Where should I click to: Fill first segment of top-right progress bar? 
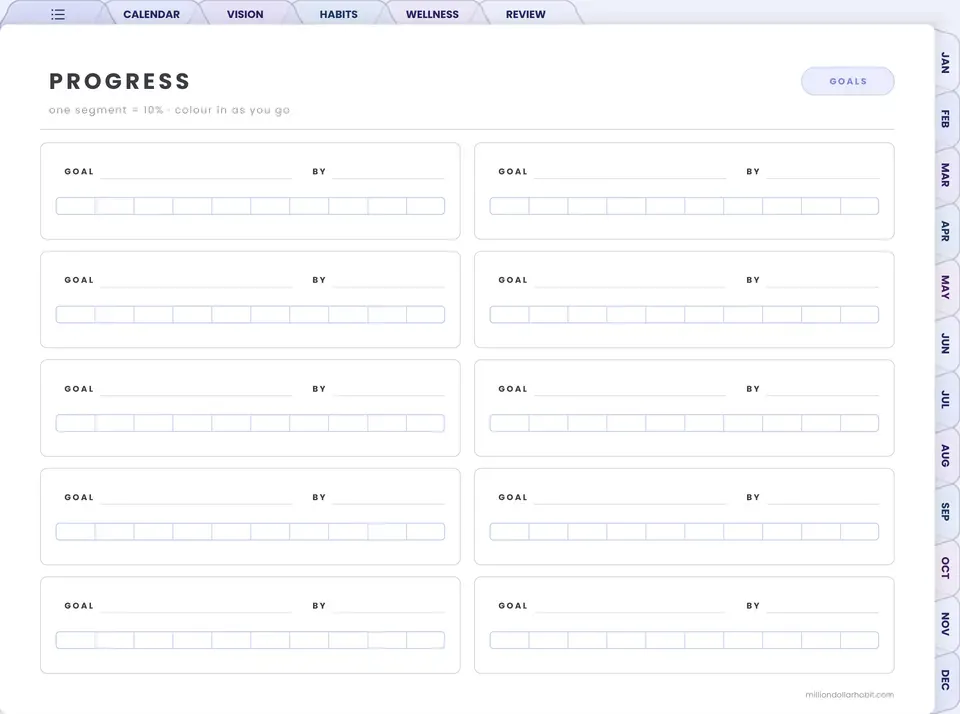509,206
